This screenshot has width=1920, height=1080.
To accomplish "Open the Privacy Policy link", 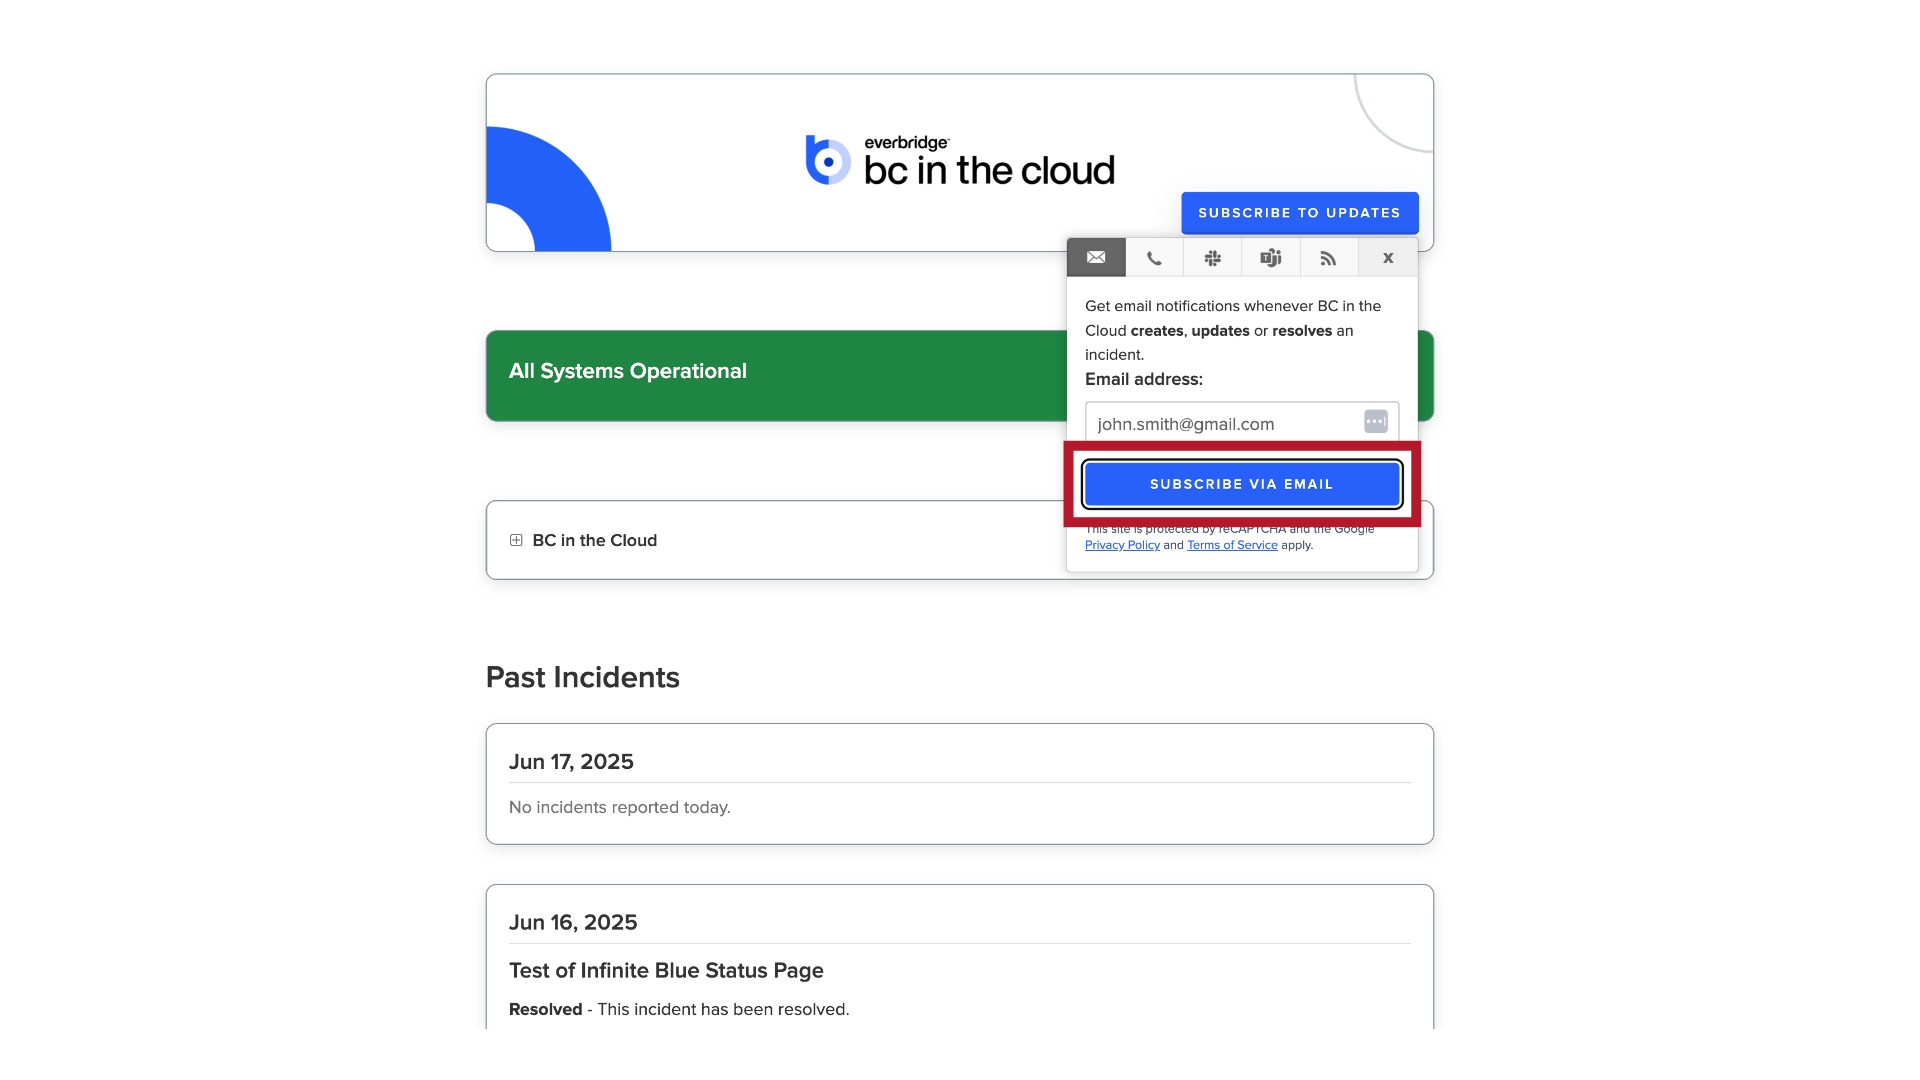I will [1122, 545].
